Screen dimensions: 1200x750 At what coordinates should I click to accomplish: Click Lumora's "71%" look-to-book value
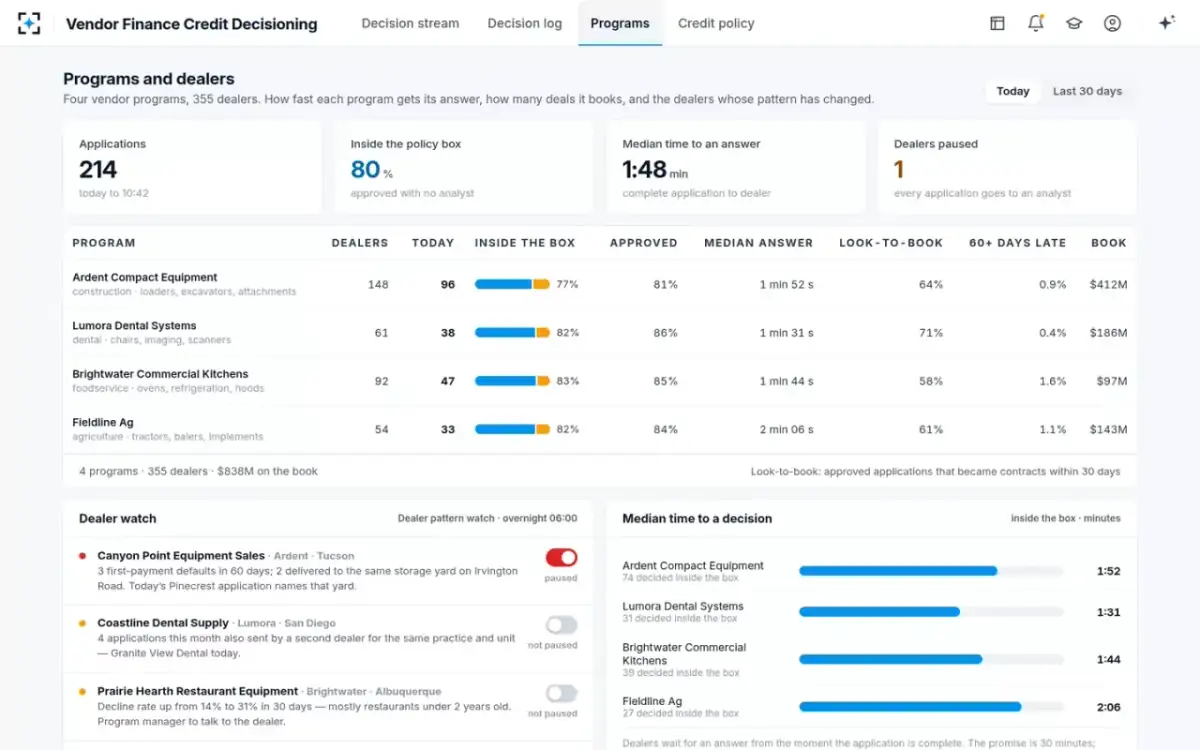click(x=931, y=333)
